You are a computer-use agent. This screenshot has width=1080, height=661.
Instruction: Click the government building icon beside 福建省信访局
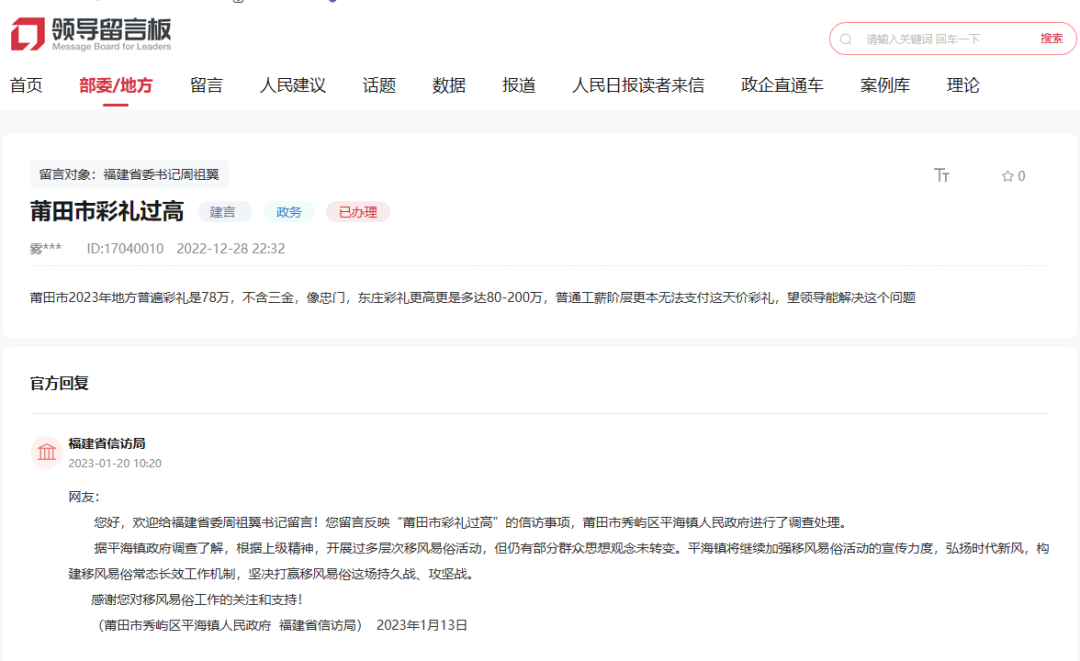tap(46, 452)
